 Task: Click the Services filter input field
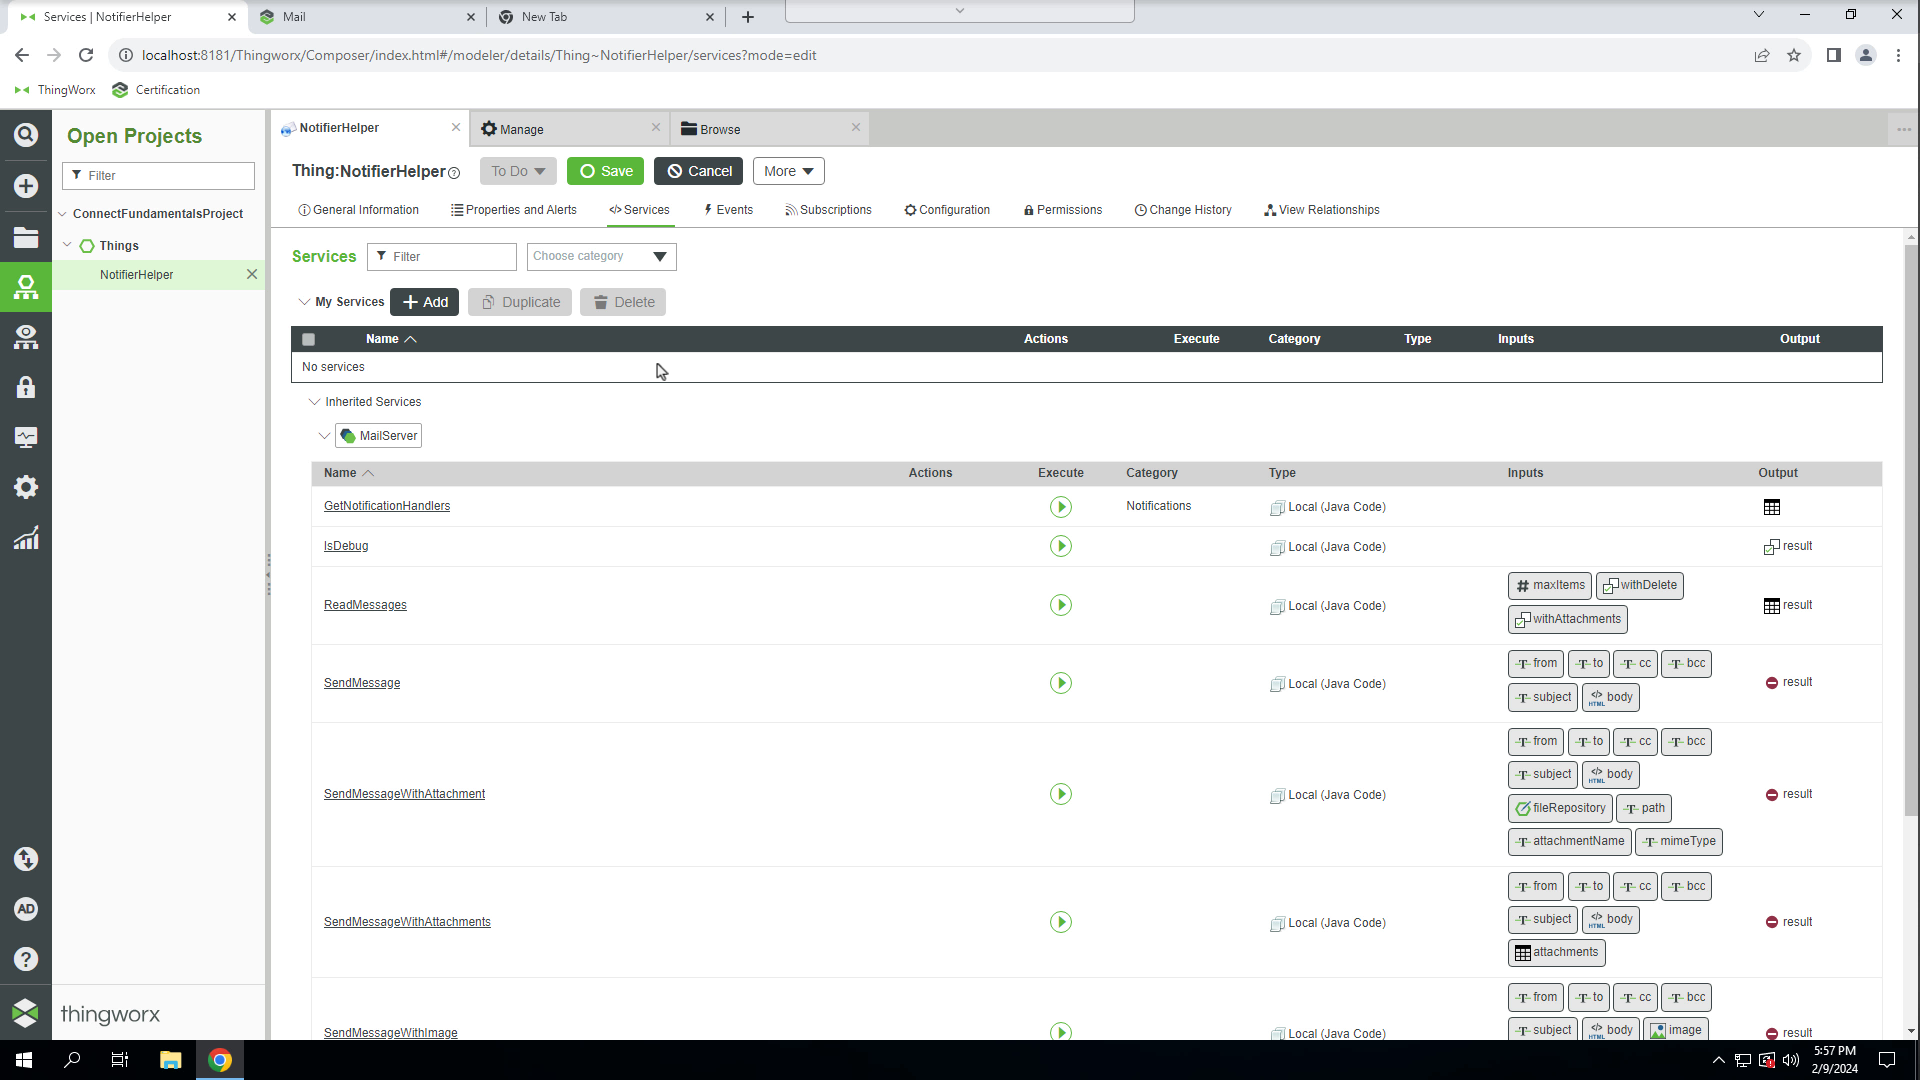coord(442,257)
